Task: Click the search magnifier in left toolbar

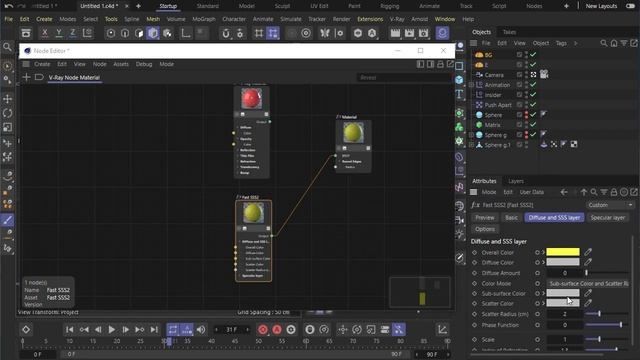Action: coord(7,47)
